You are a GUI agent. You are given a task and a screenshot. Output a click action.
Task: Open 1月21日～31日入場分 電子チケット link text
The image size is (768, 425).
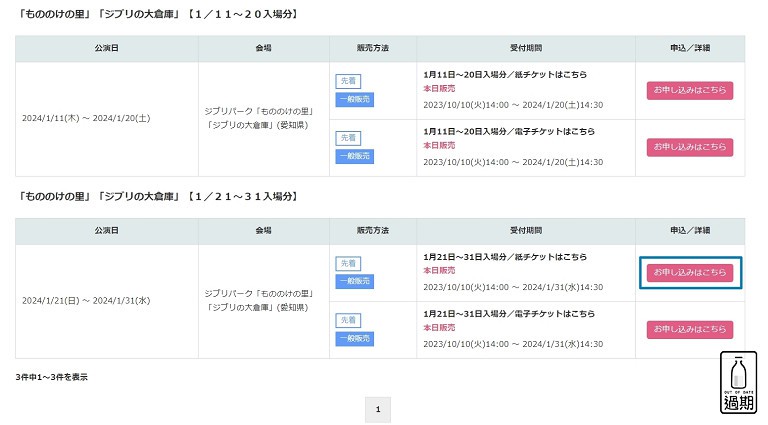(509, 313)
